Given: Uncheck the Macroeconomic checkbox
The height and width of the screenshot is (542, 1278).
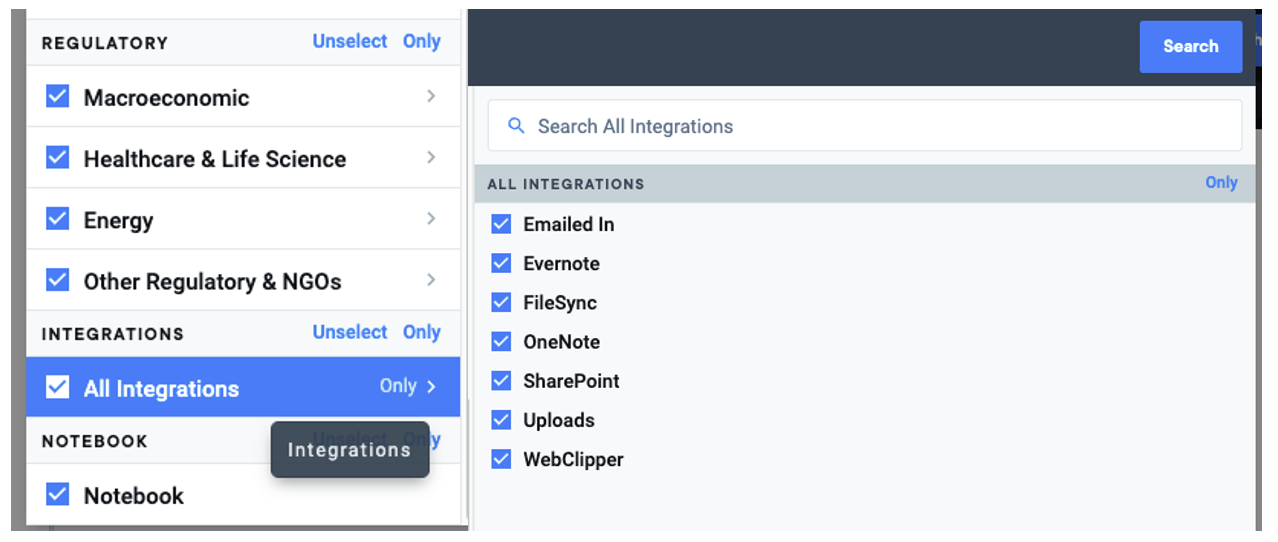Looking at the screenshot, I should [58, 97].
